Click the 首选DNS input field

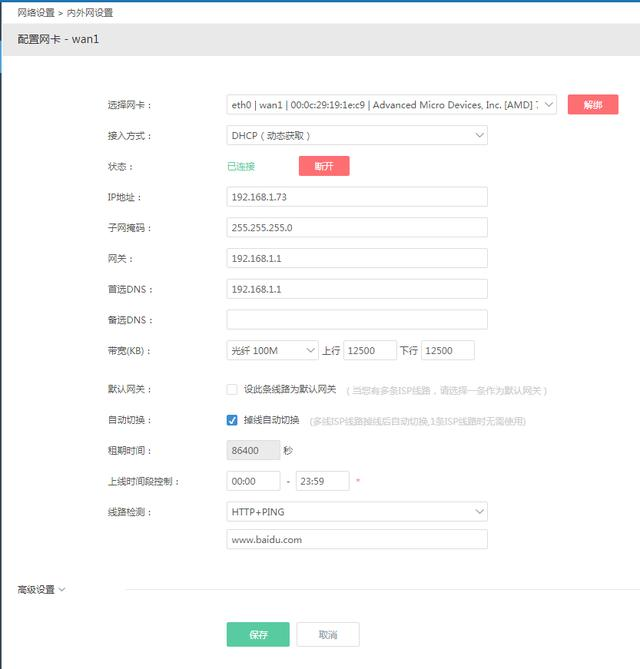point(357,289)
